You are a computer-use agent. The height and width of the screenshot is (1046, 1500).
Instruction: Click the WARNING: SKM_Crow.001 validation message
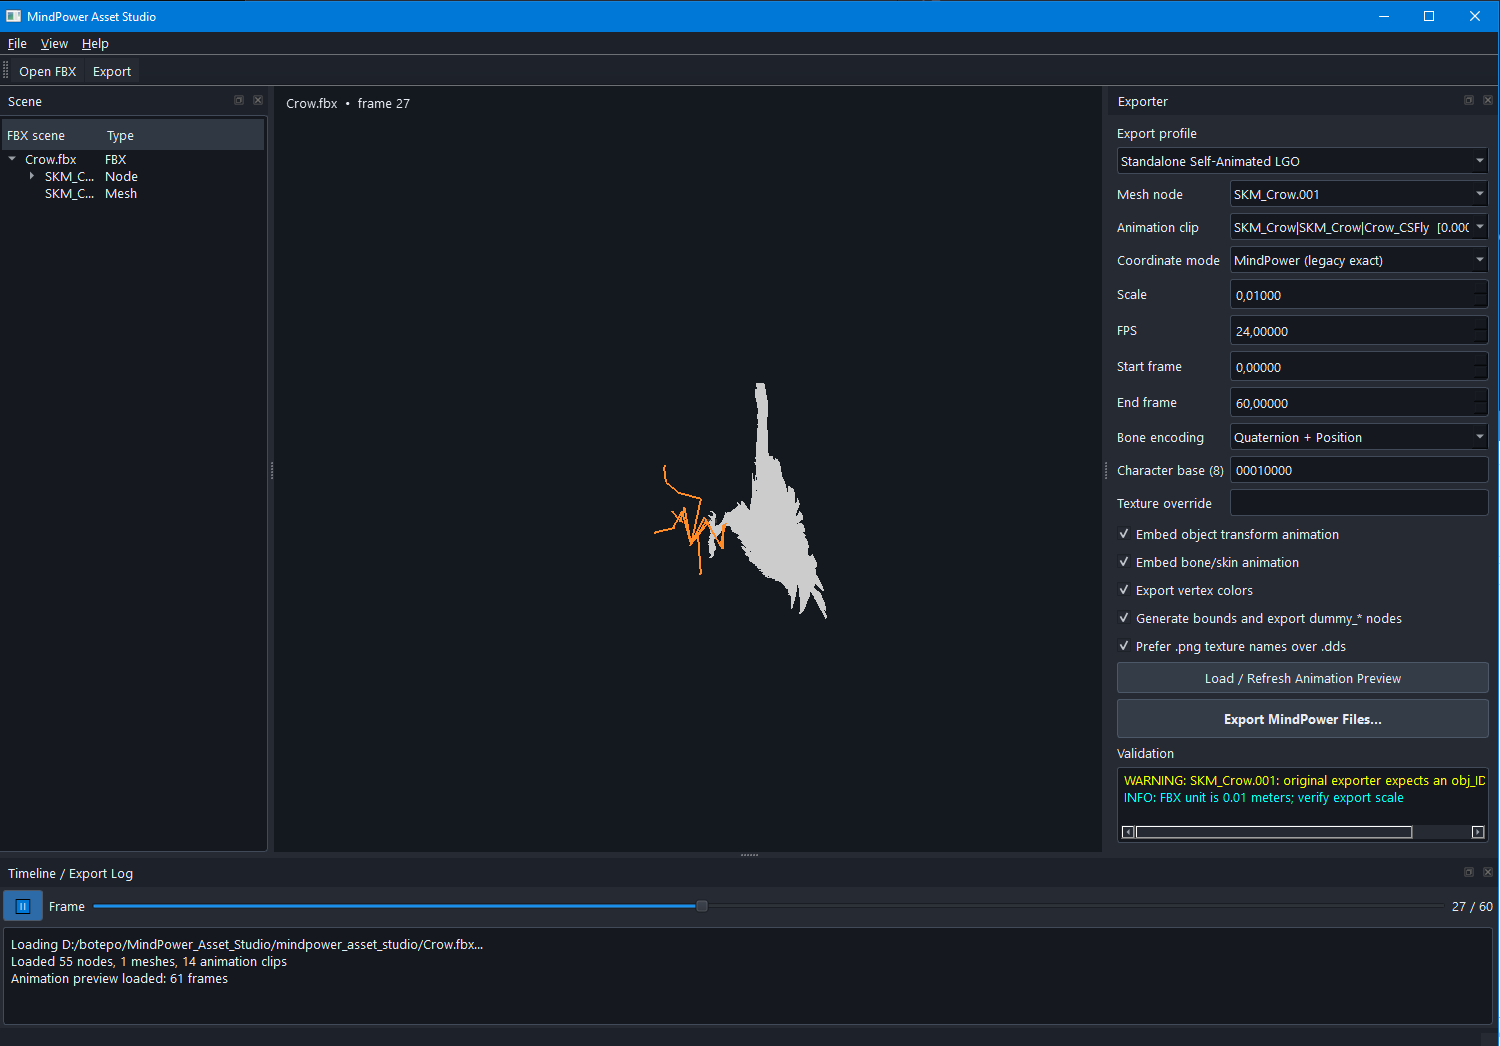[1304, 780]
